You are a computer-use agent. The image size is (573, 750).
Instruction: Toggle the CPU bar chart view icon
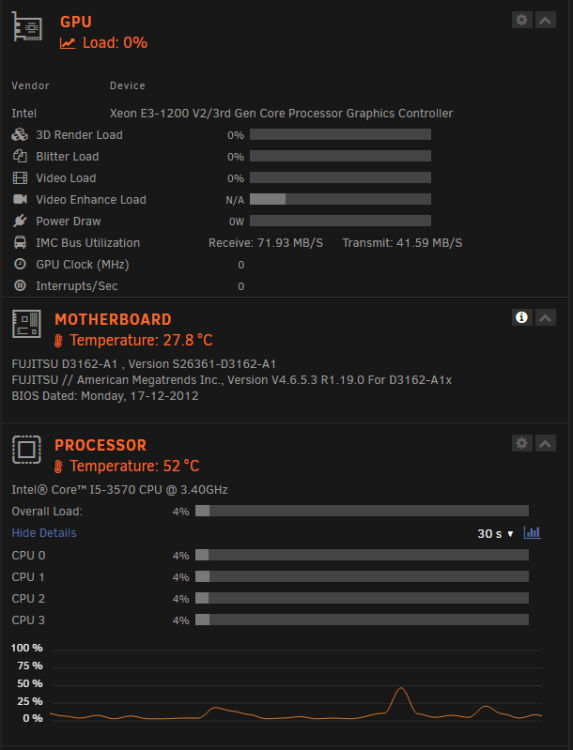[532, 533]
